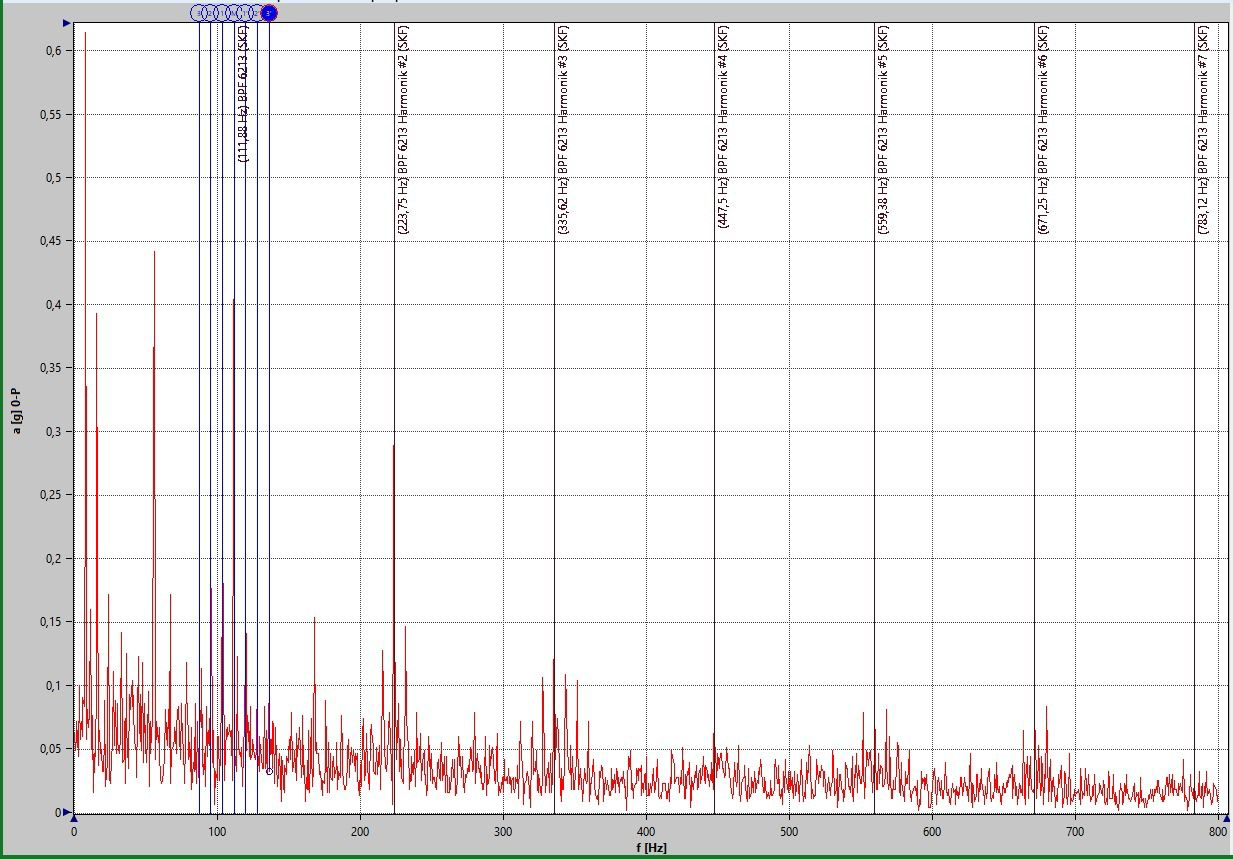Click the blue triangle at X-axis right end

click(x=1226, y=818)
